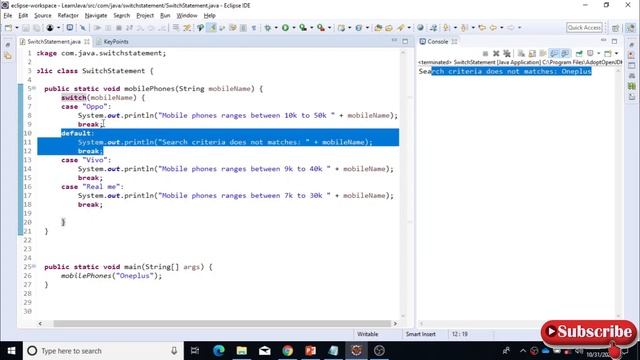The height and width of the screenshot is (360, 640).
Task: Toggle Show Console on standard output
Action: point(554,53)
